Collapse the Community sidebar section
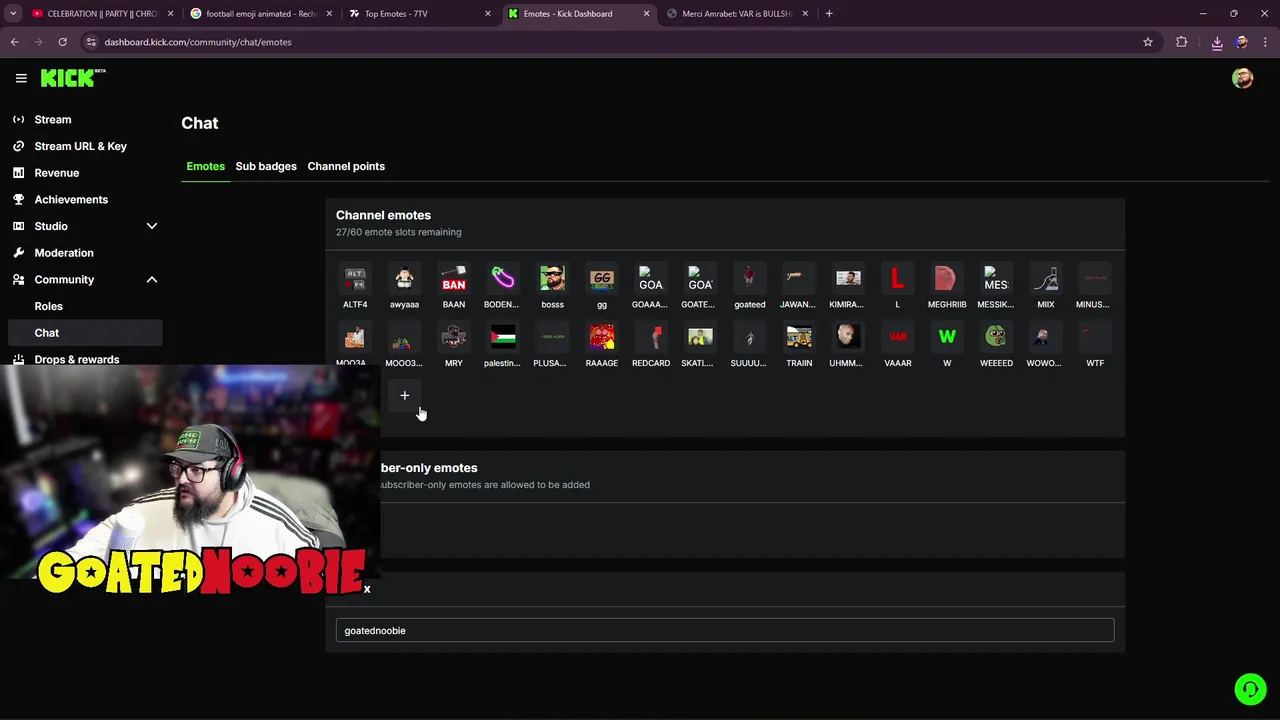Screen dimensions: 1280x720 pos(152,280)
